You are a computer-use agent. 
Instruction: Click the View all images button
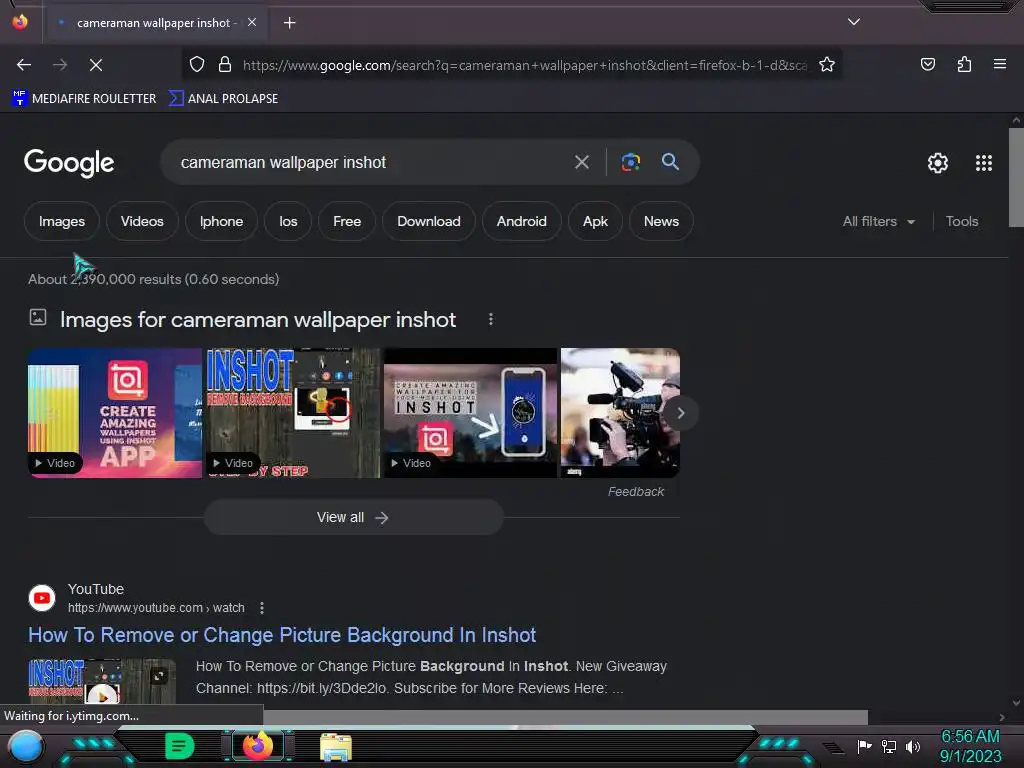click(353, 517)
